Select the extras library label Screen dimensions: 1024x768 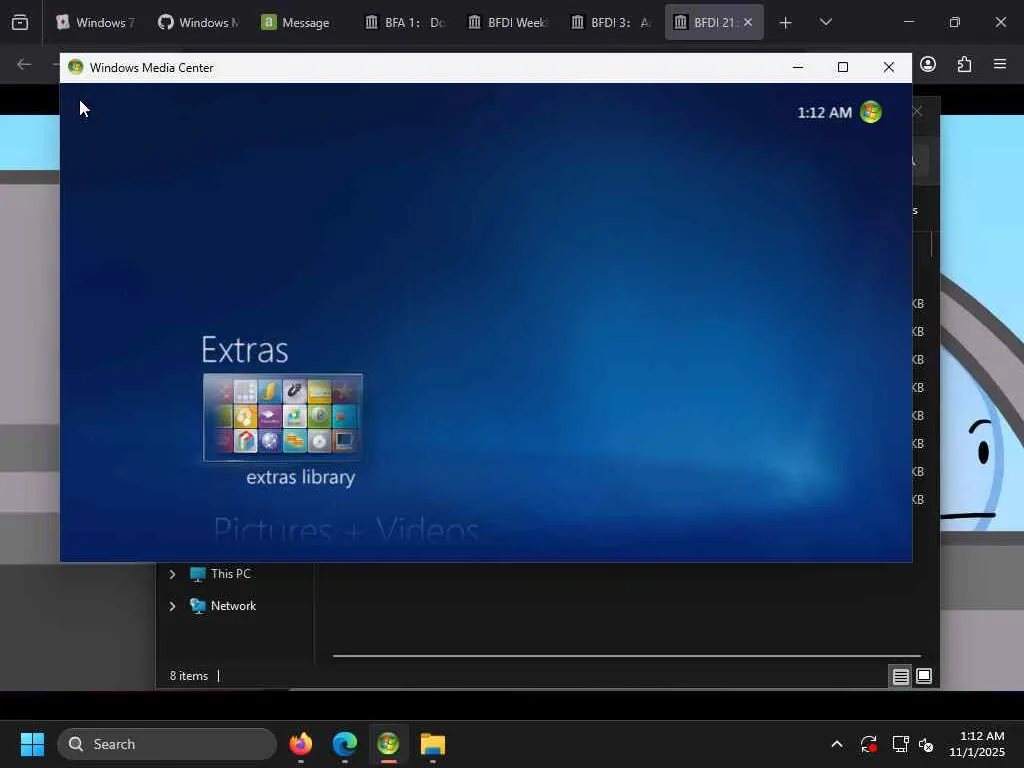(x=300, y=477)
